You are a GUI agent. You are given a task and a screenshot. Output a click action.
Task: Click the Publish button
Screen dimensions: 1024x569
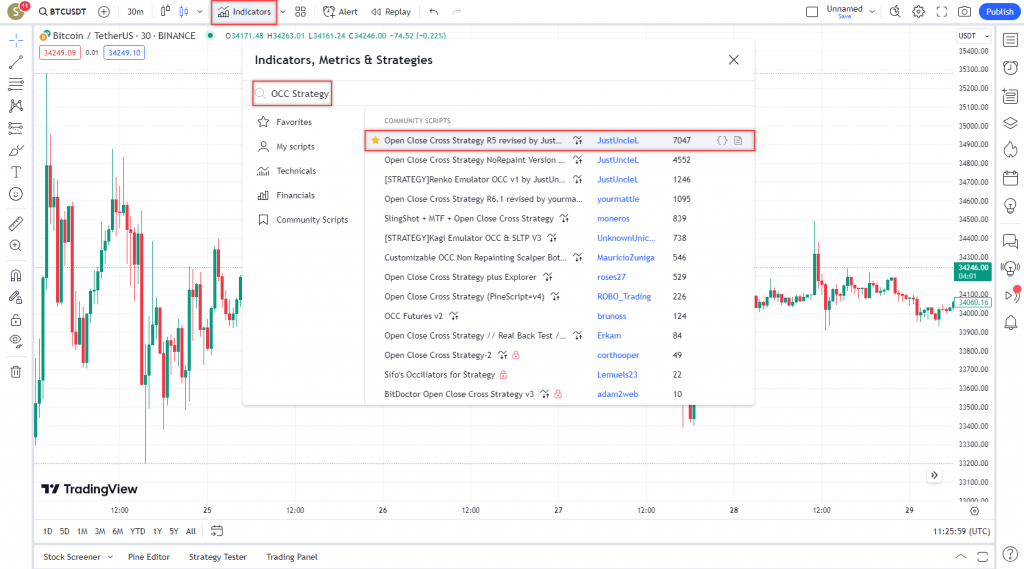coord(999,12)
